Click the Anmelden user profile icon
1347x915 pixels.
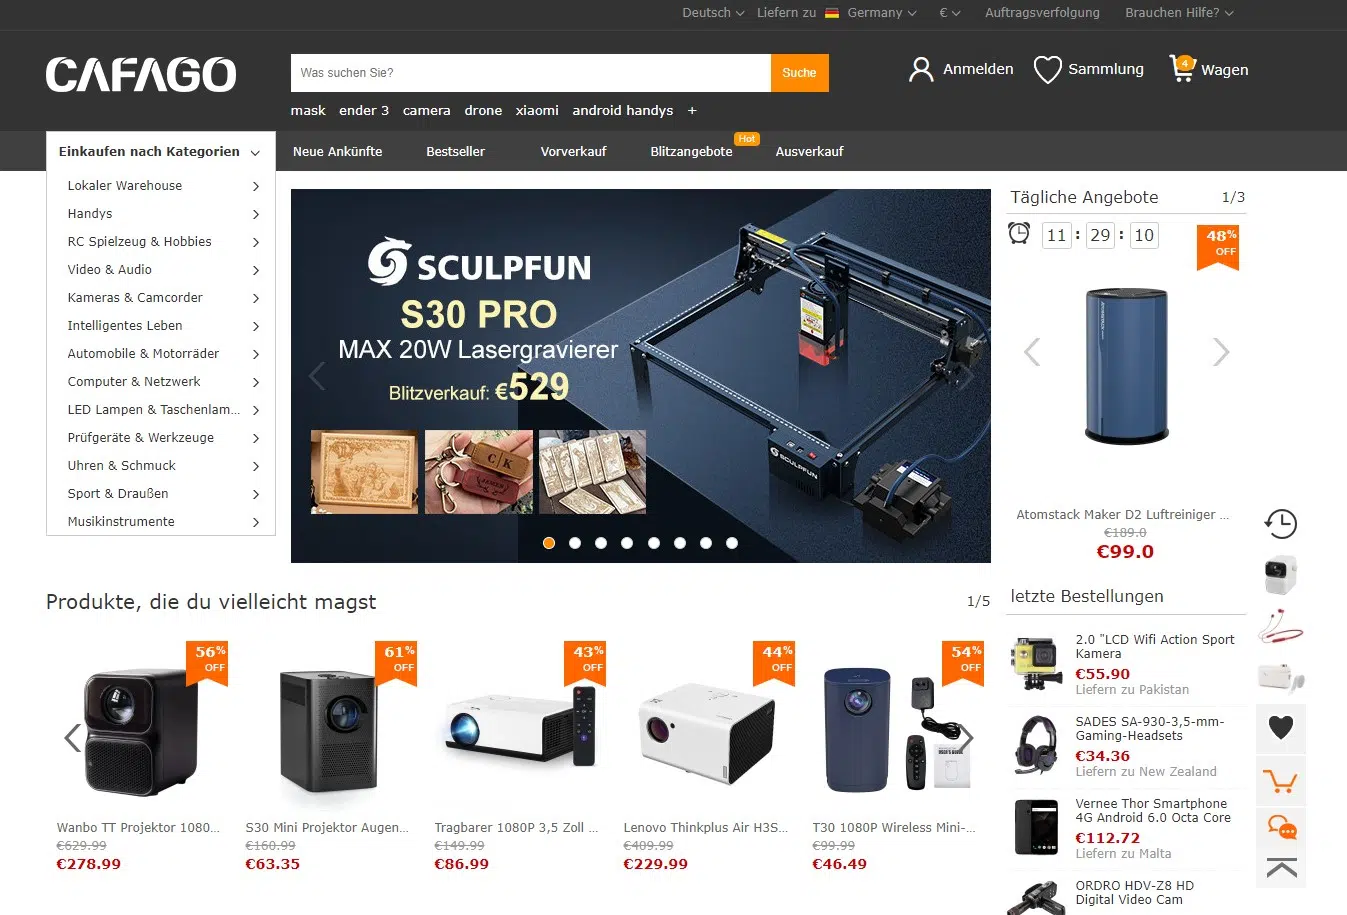920,69
